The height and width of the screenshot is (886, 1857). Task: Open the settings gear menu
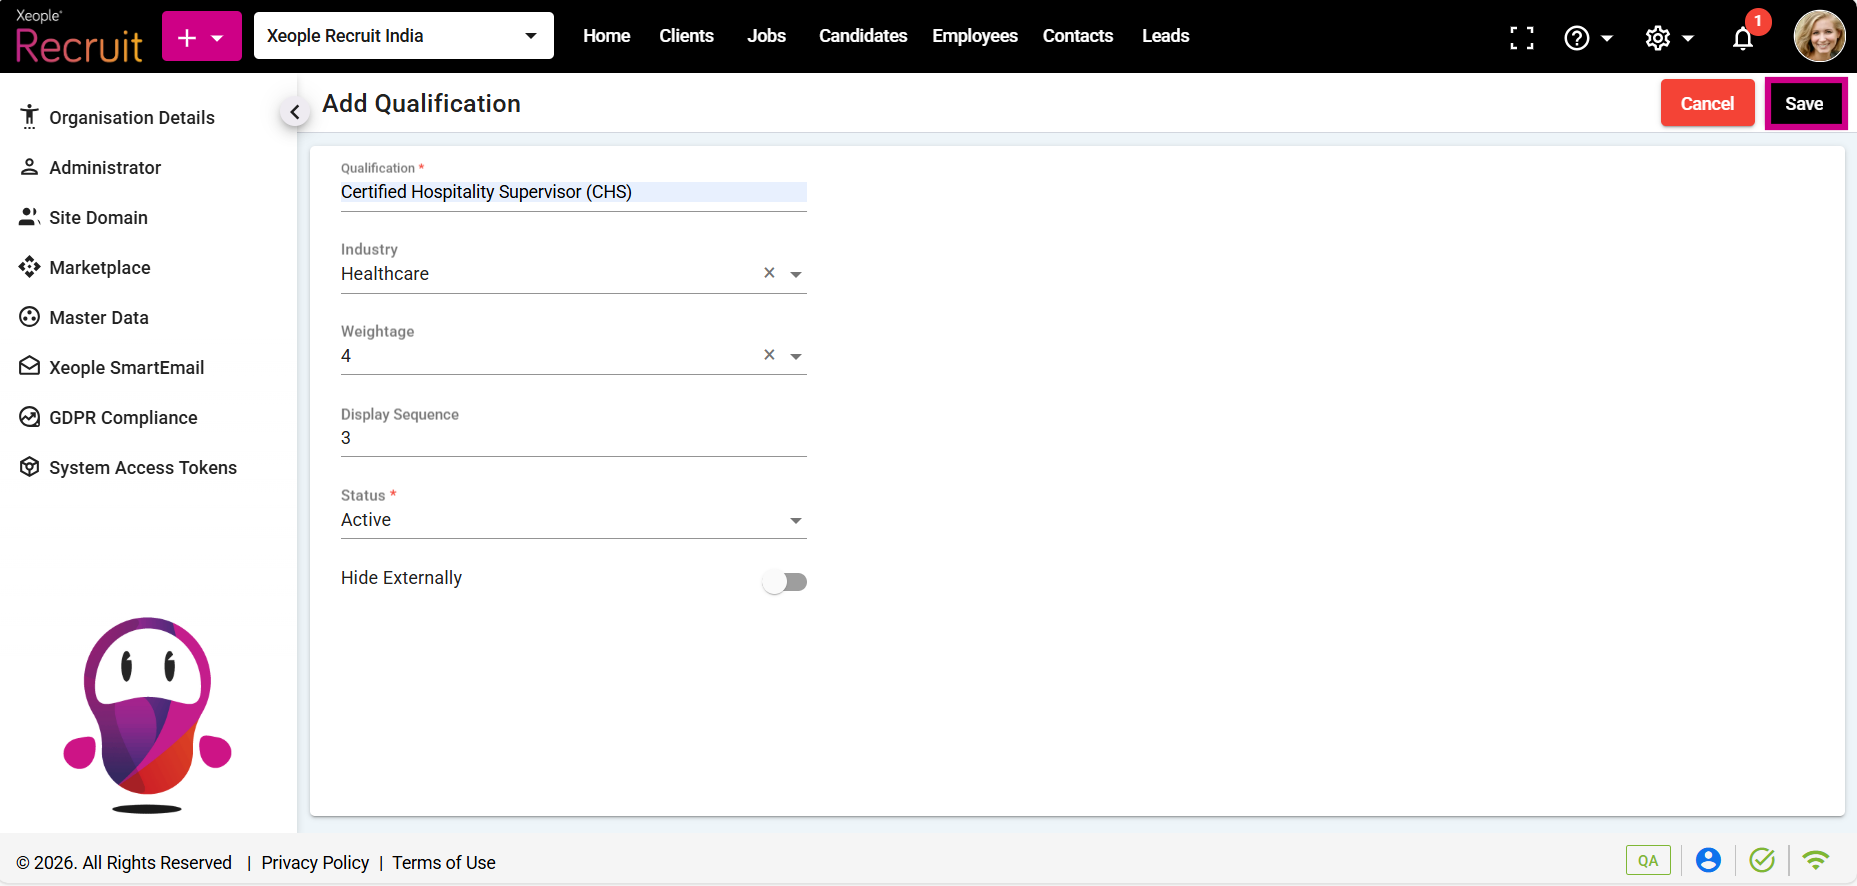click(1668, 38)
